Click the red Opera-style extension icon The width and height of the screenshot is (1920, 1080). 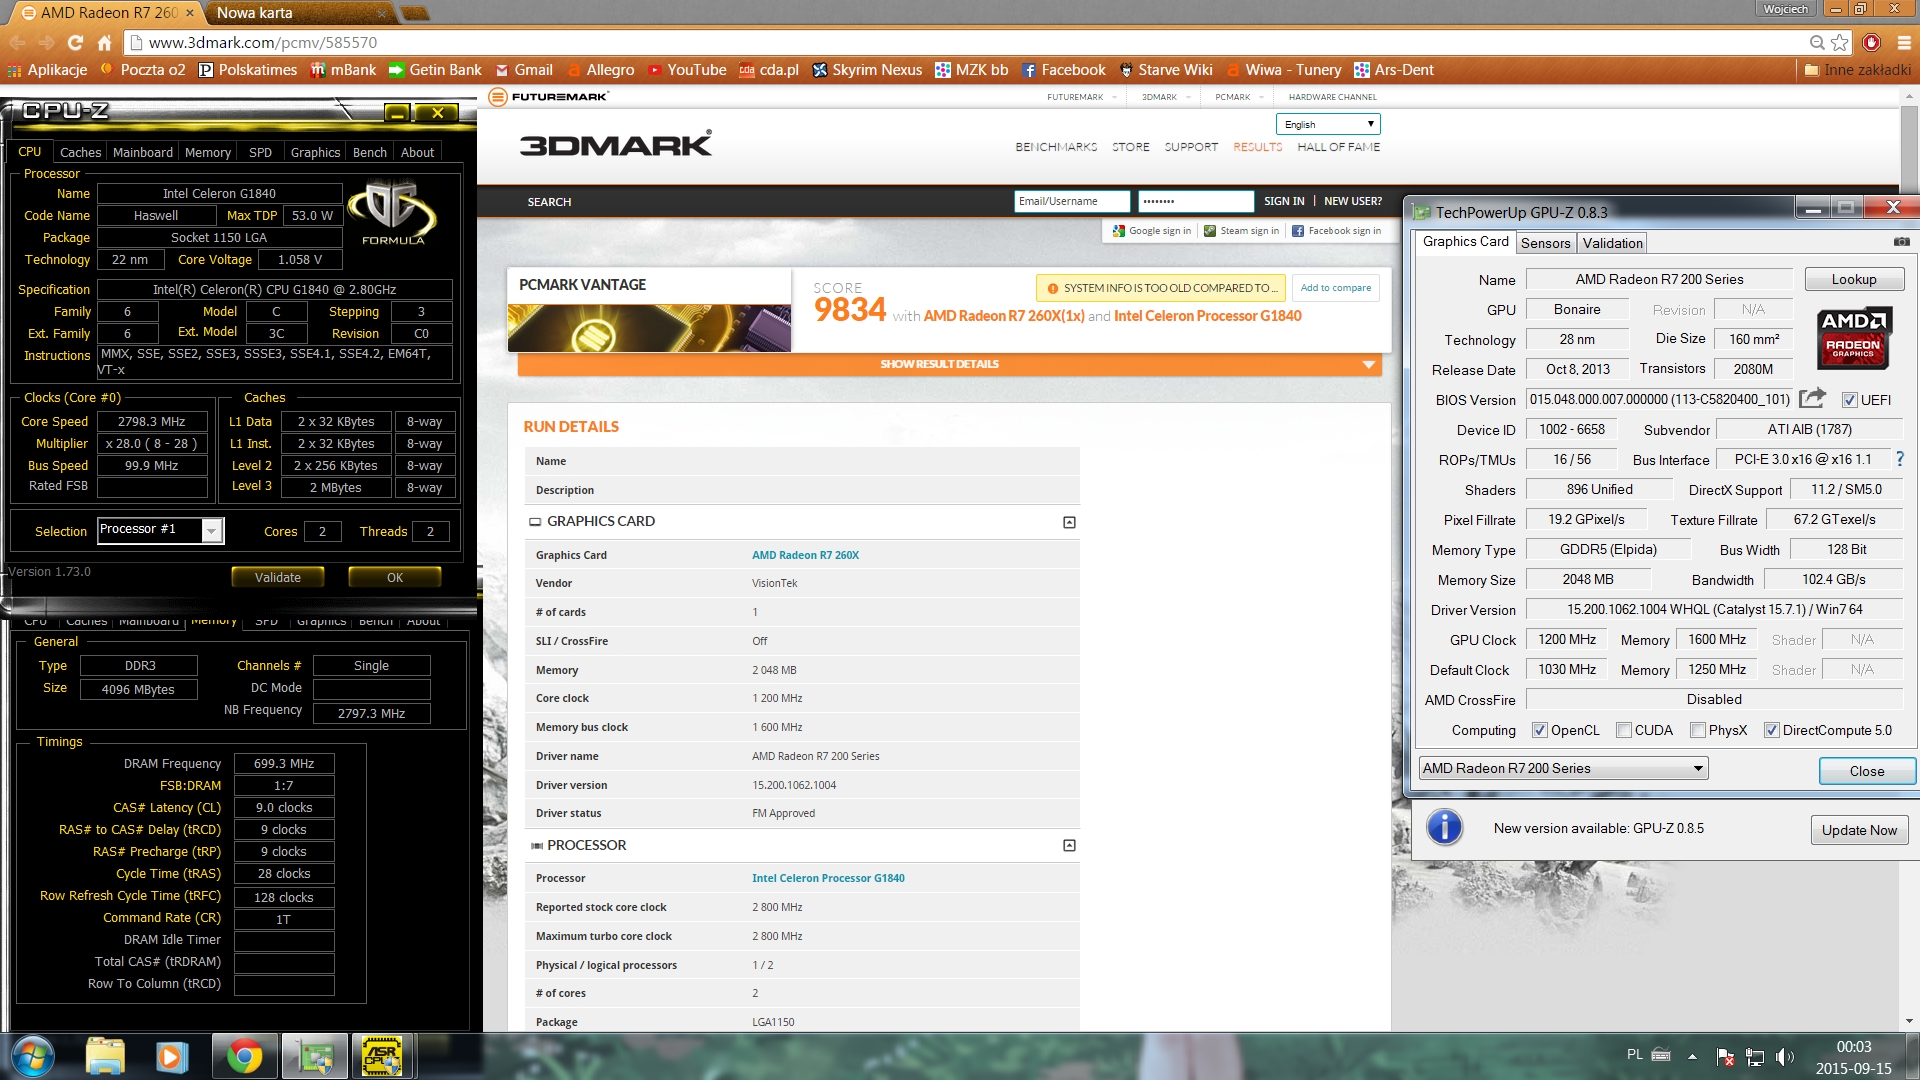pyautogui.click(x=1871, y=42)
